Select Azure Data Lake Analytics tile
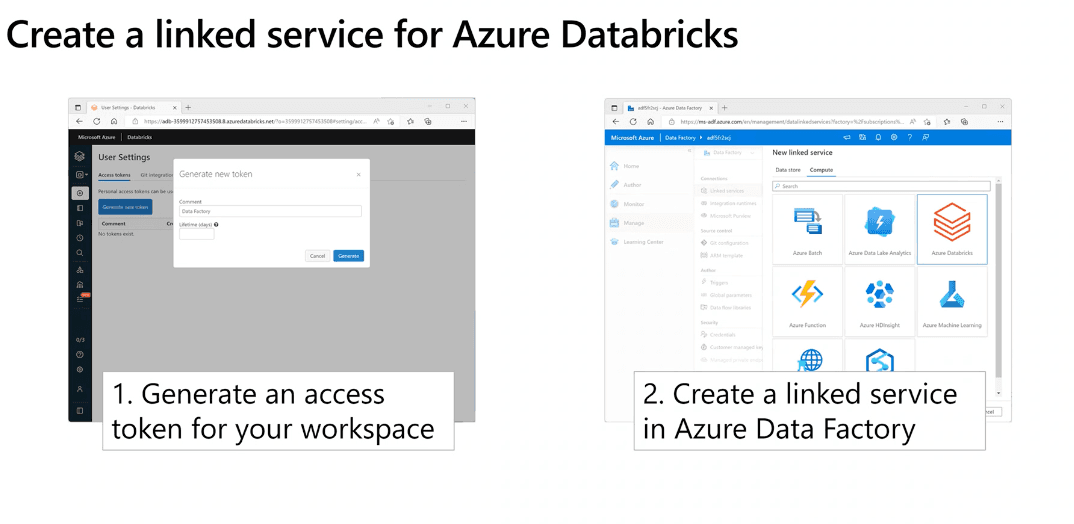This screenshot has width=1074, height=524. coord(879,228)
